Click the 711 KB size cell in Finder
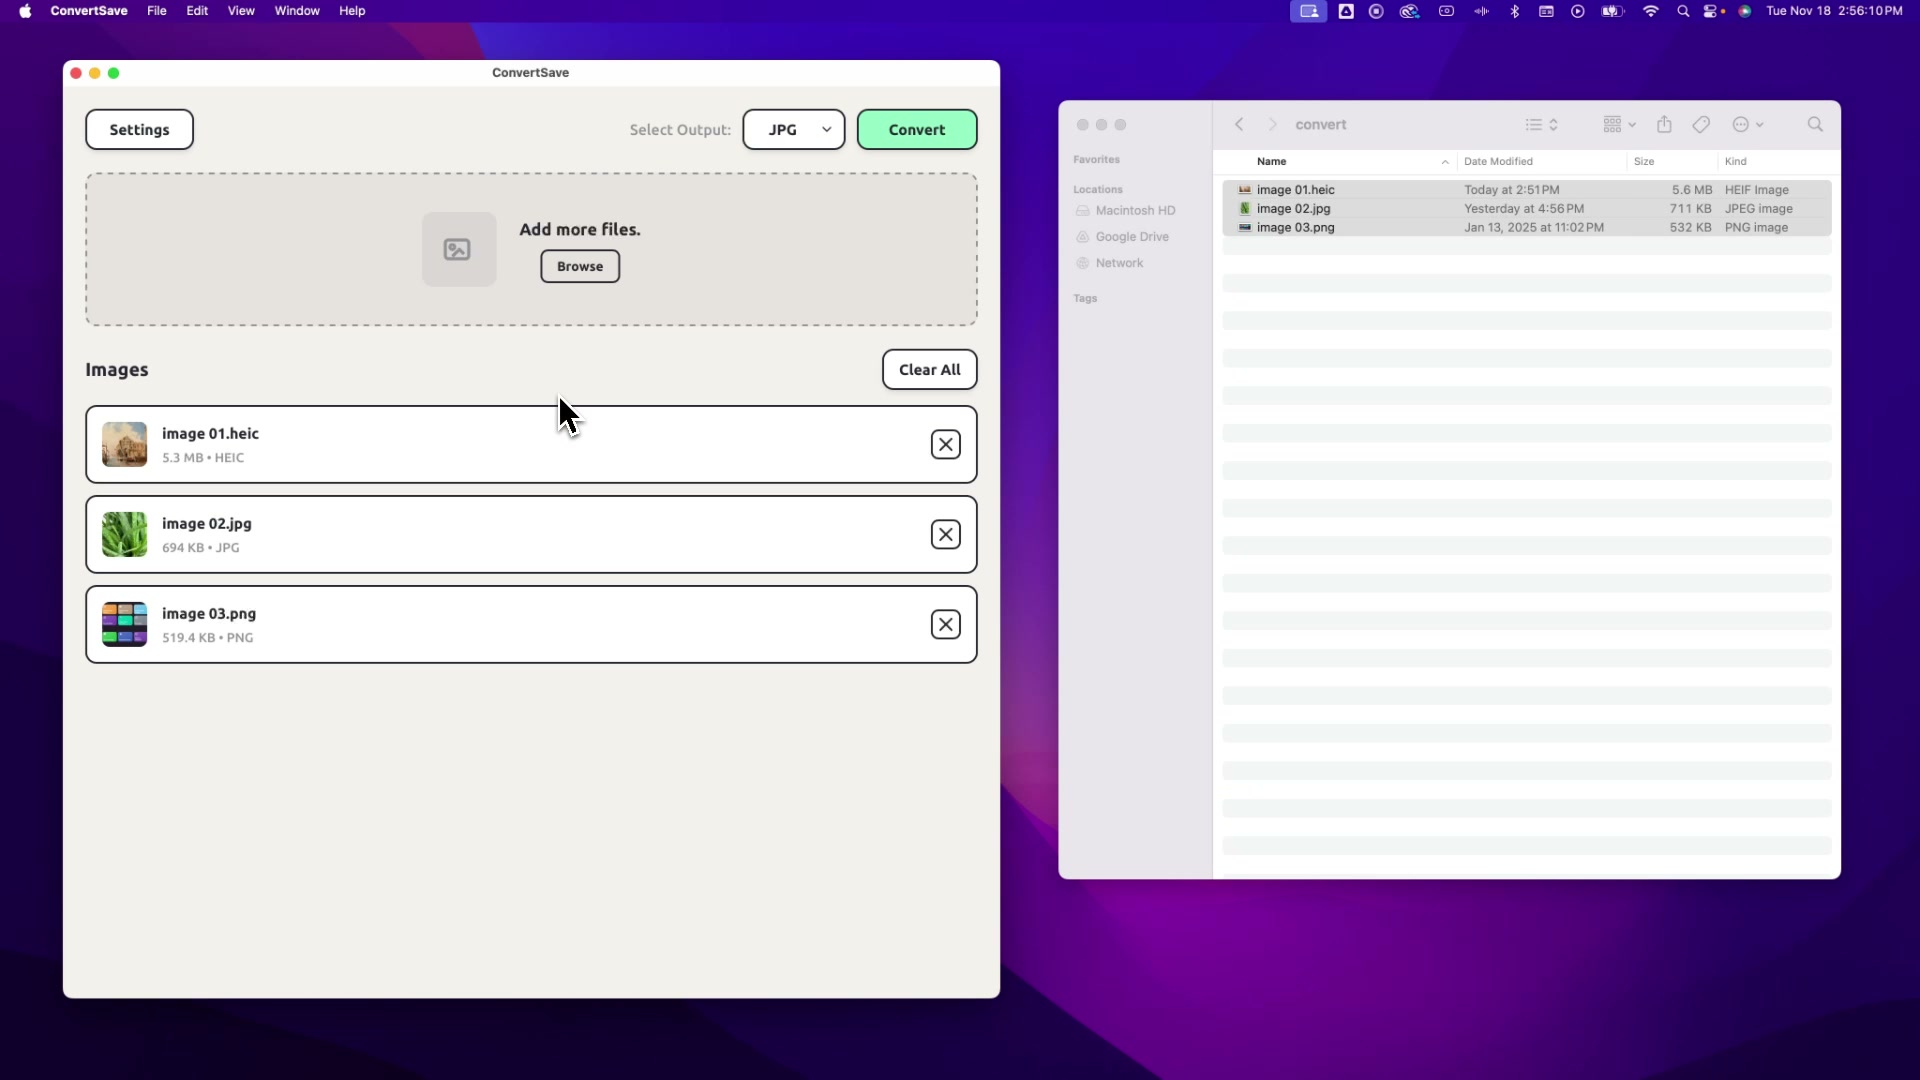1920x1080 pixels. point(1691,209)
